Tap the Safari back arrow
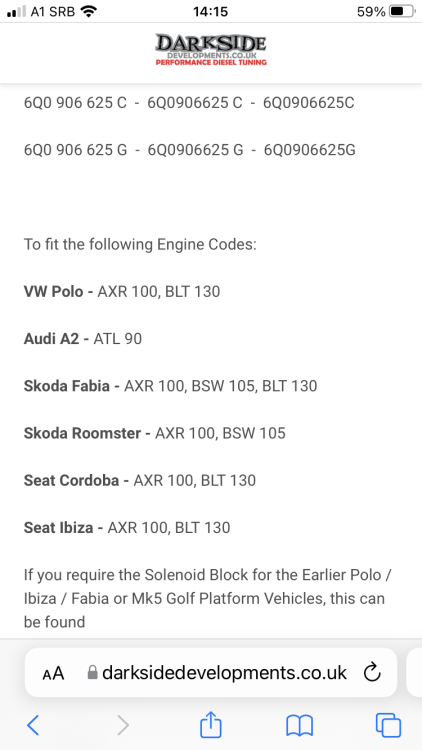Image resolution: width=422 pixels, height=750 pixels. 33,725
